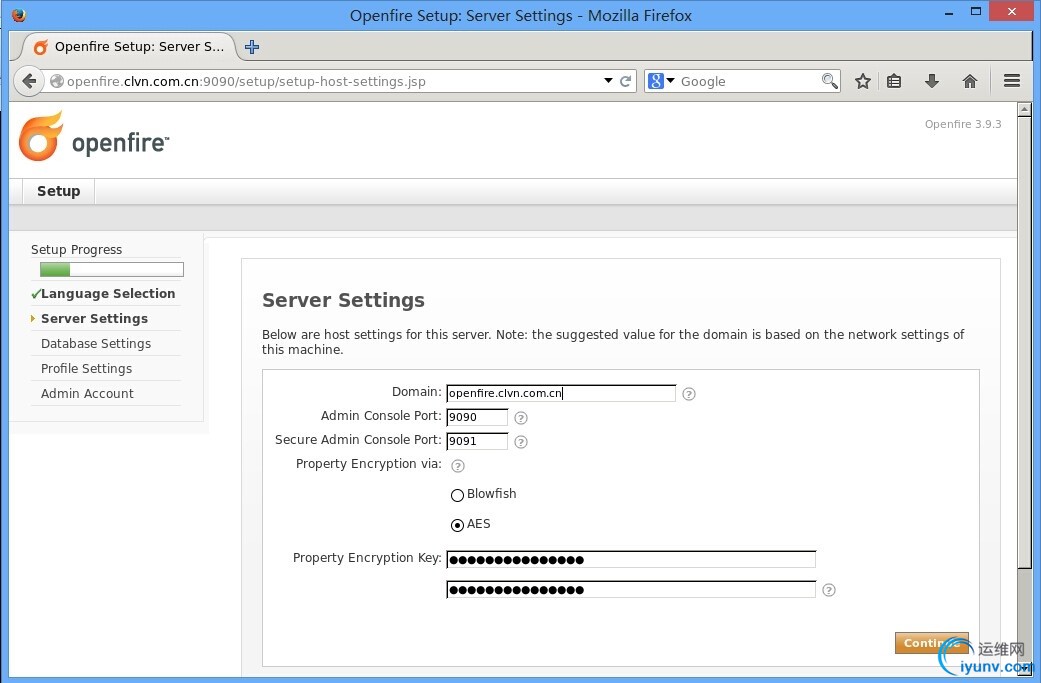Minimize the Firefox window
This screenshot has width=1041, height=683.
click(x=949, y=13)
